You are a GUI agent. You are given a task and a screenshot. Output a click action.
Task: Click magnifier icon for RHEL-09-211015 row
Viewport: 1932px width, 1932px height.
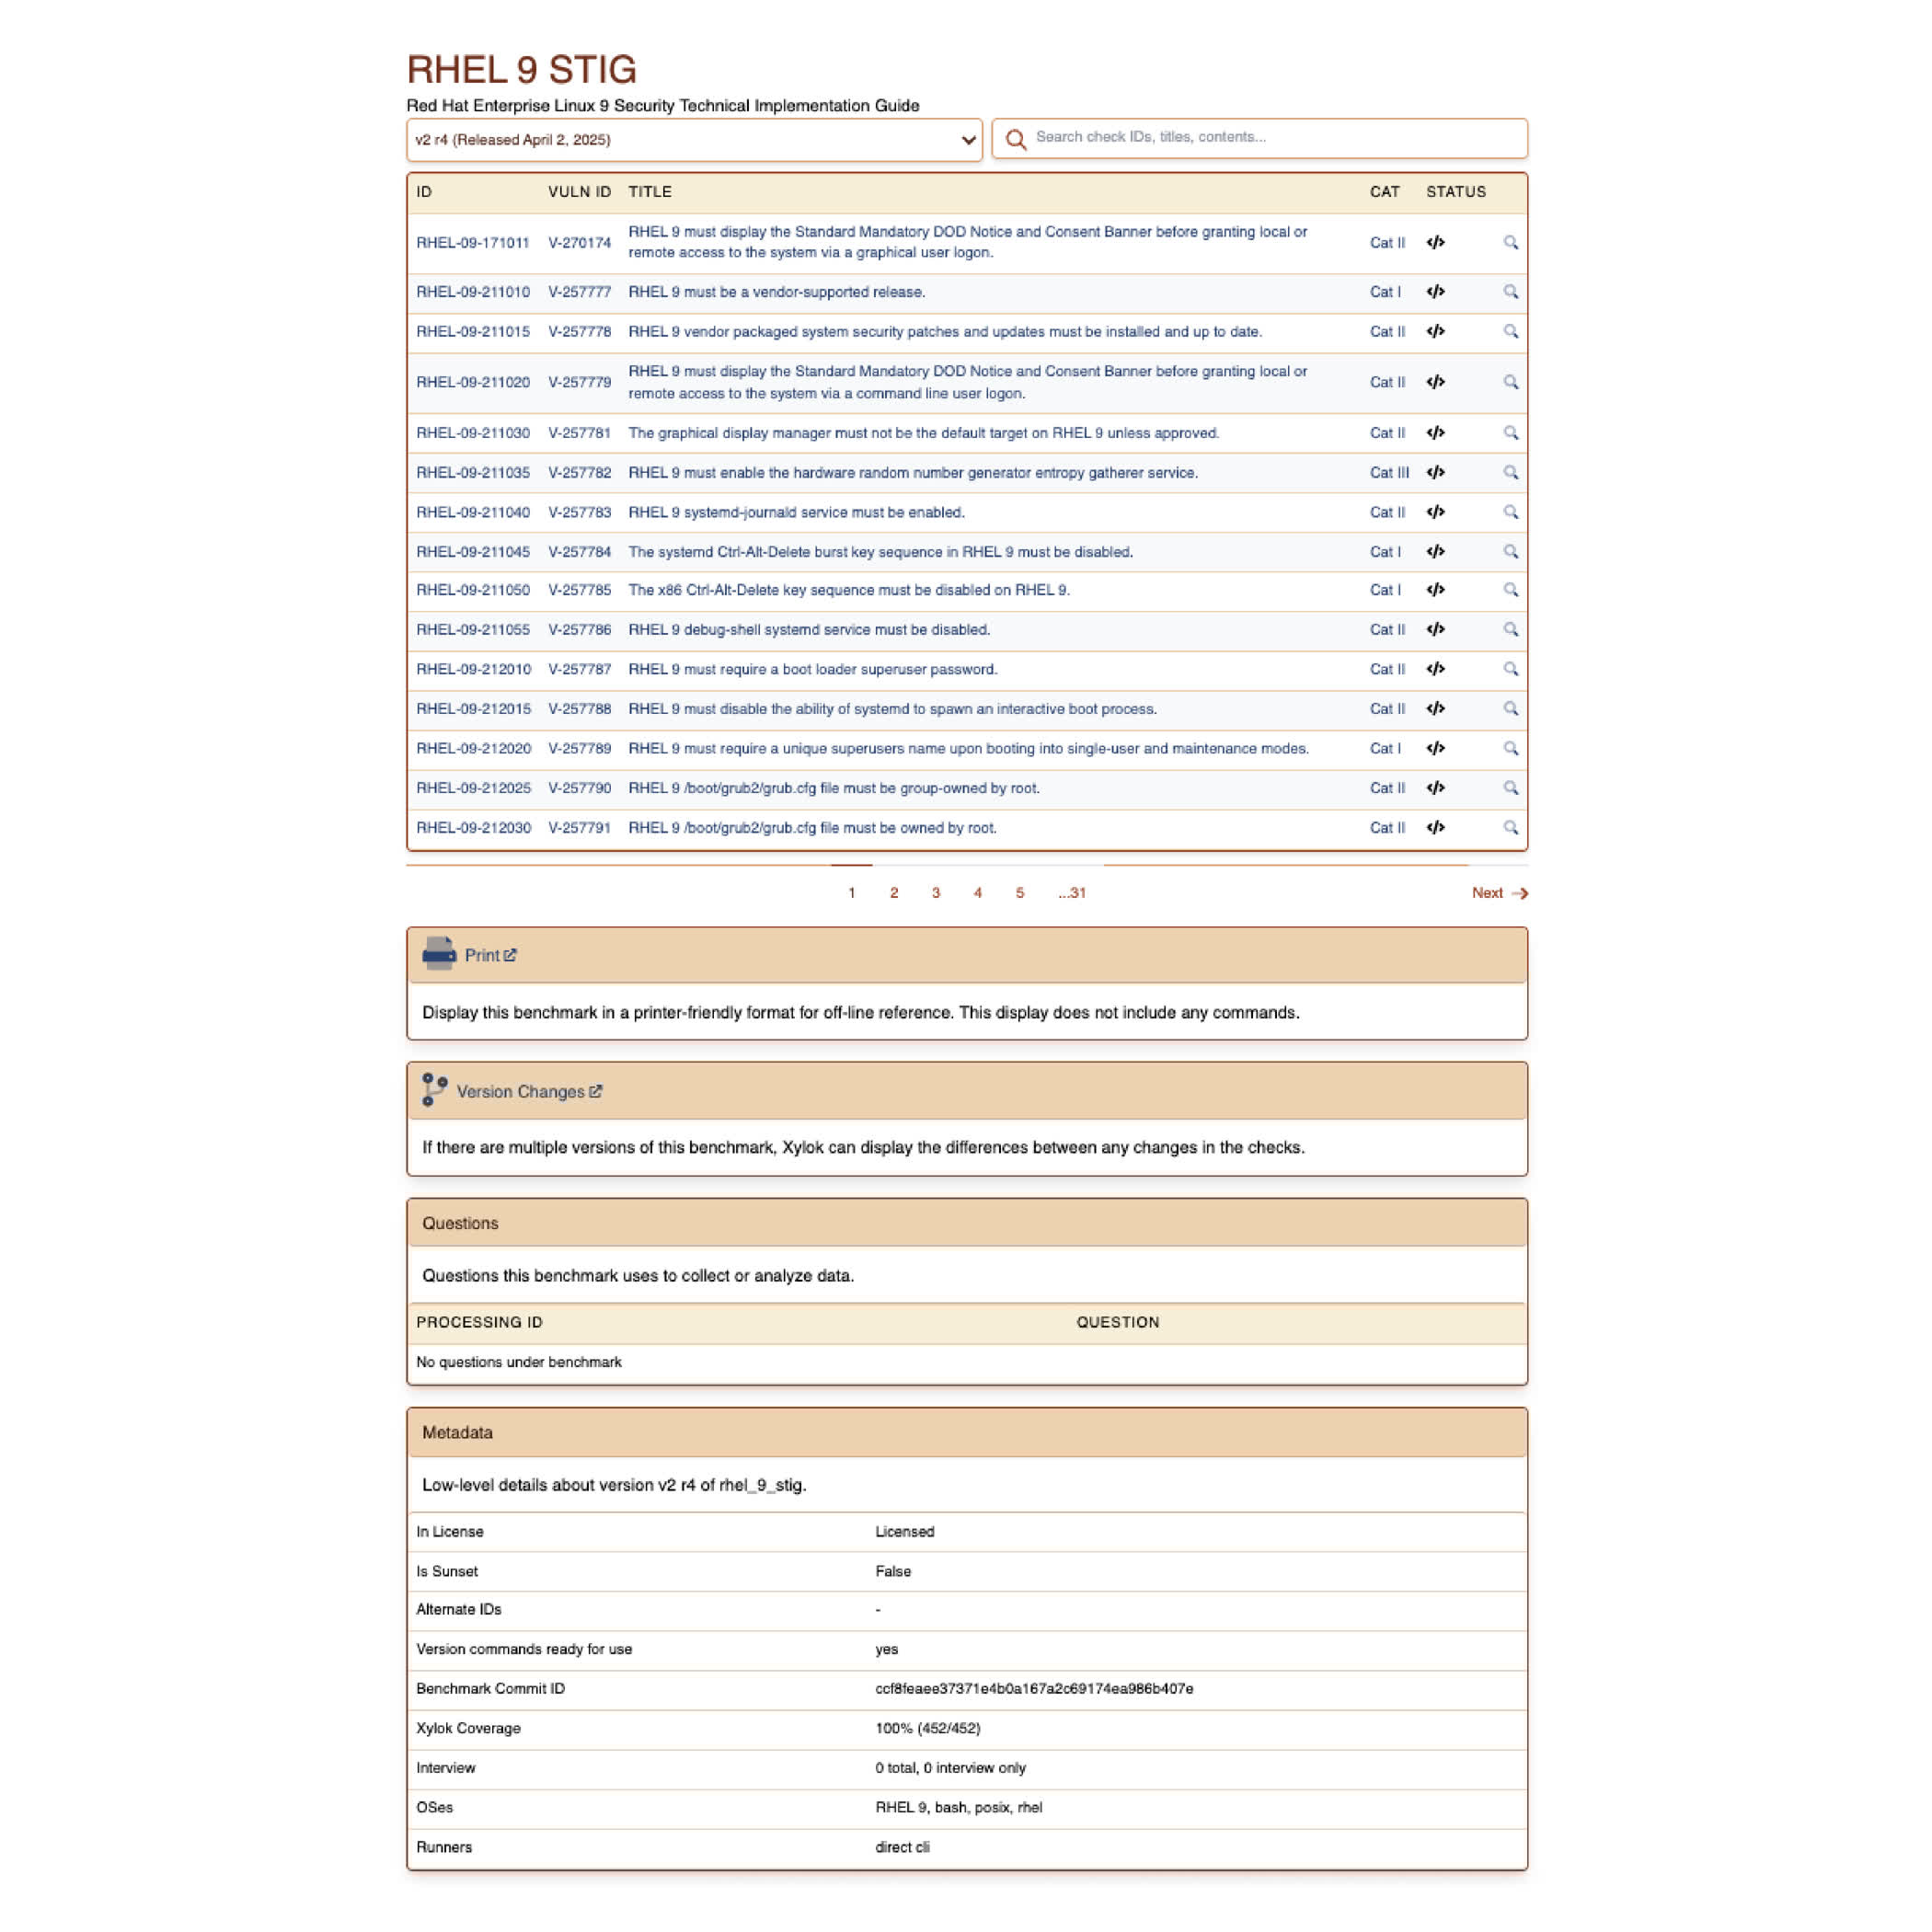(x=1510, y=331)
